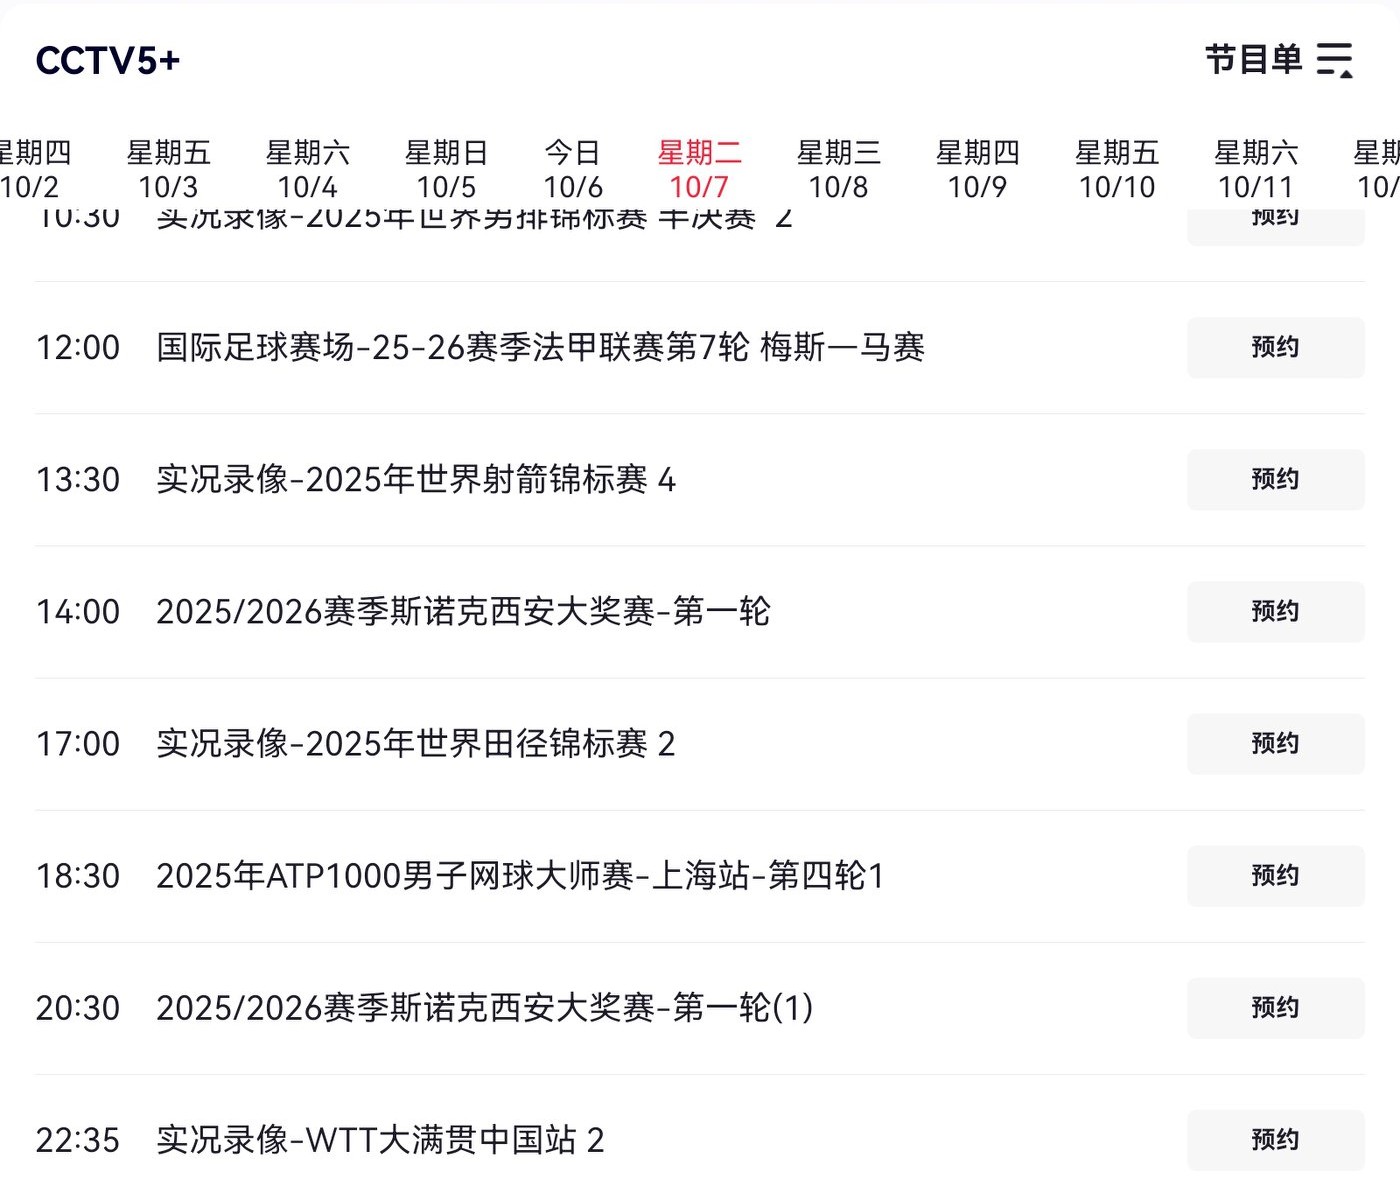
Task: Select the 星期五 10/3 date tab
Action: pyautogui.click(x=168, y=169)
